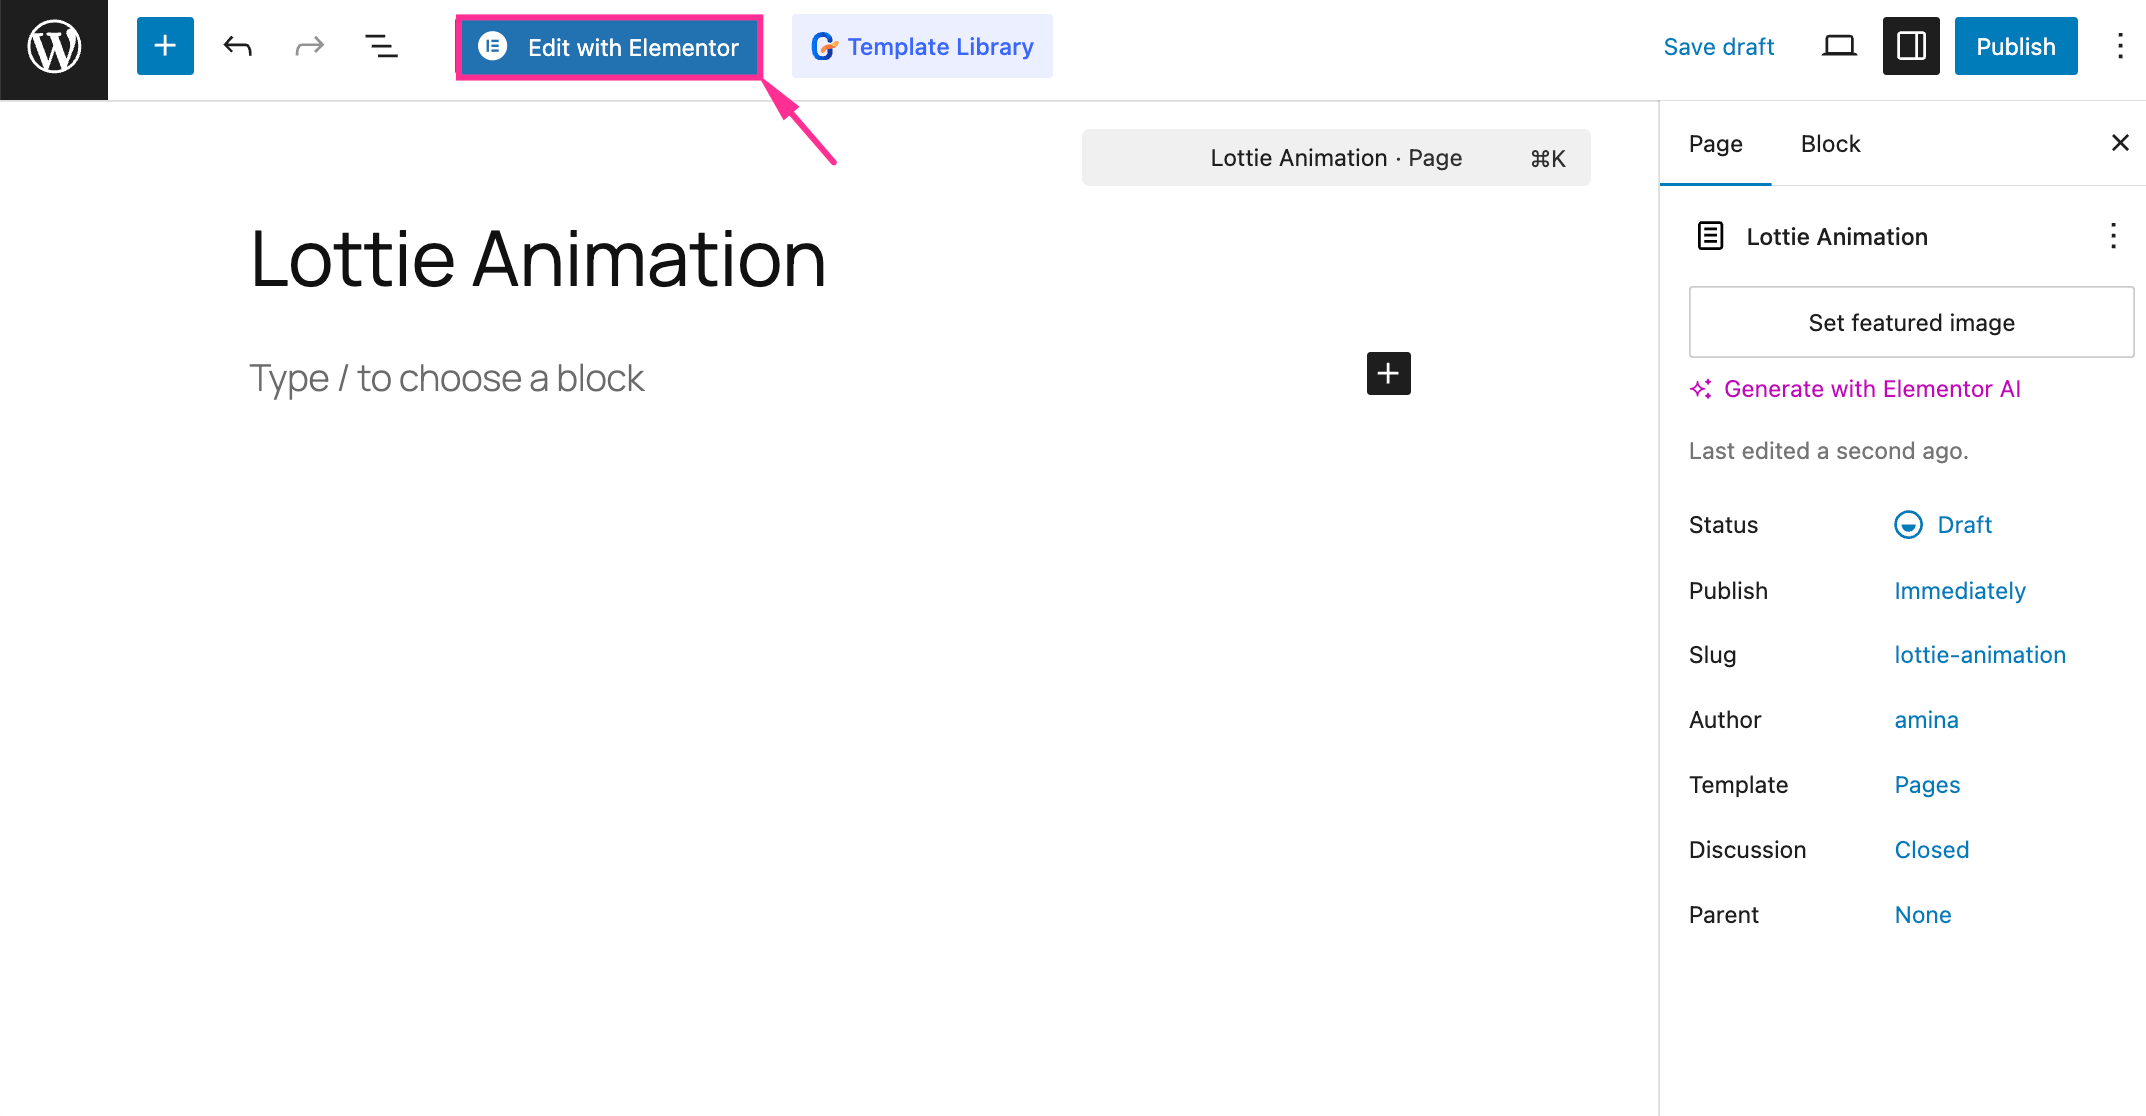The height and width of the screenshot is (1116, 2146).
Task: Toggle the desktop preview view
Action: point(1838,46)
